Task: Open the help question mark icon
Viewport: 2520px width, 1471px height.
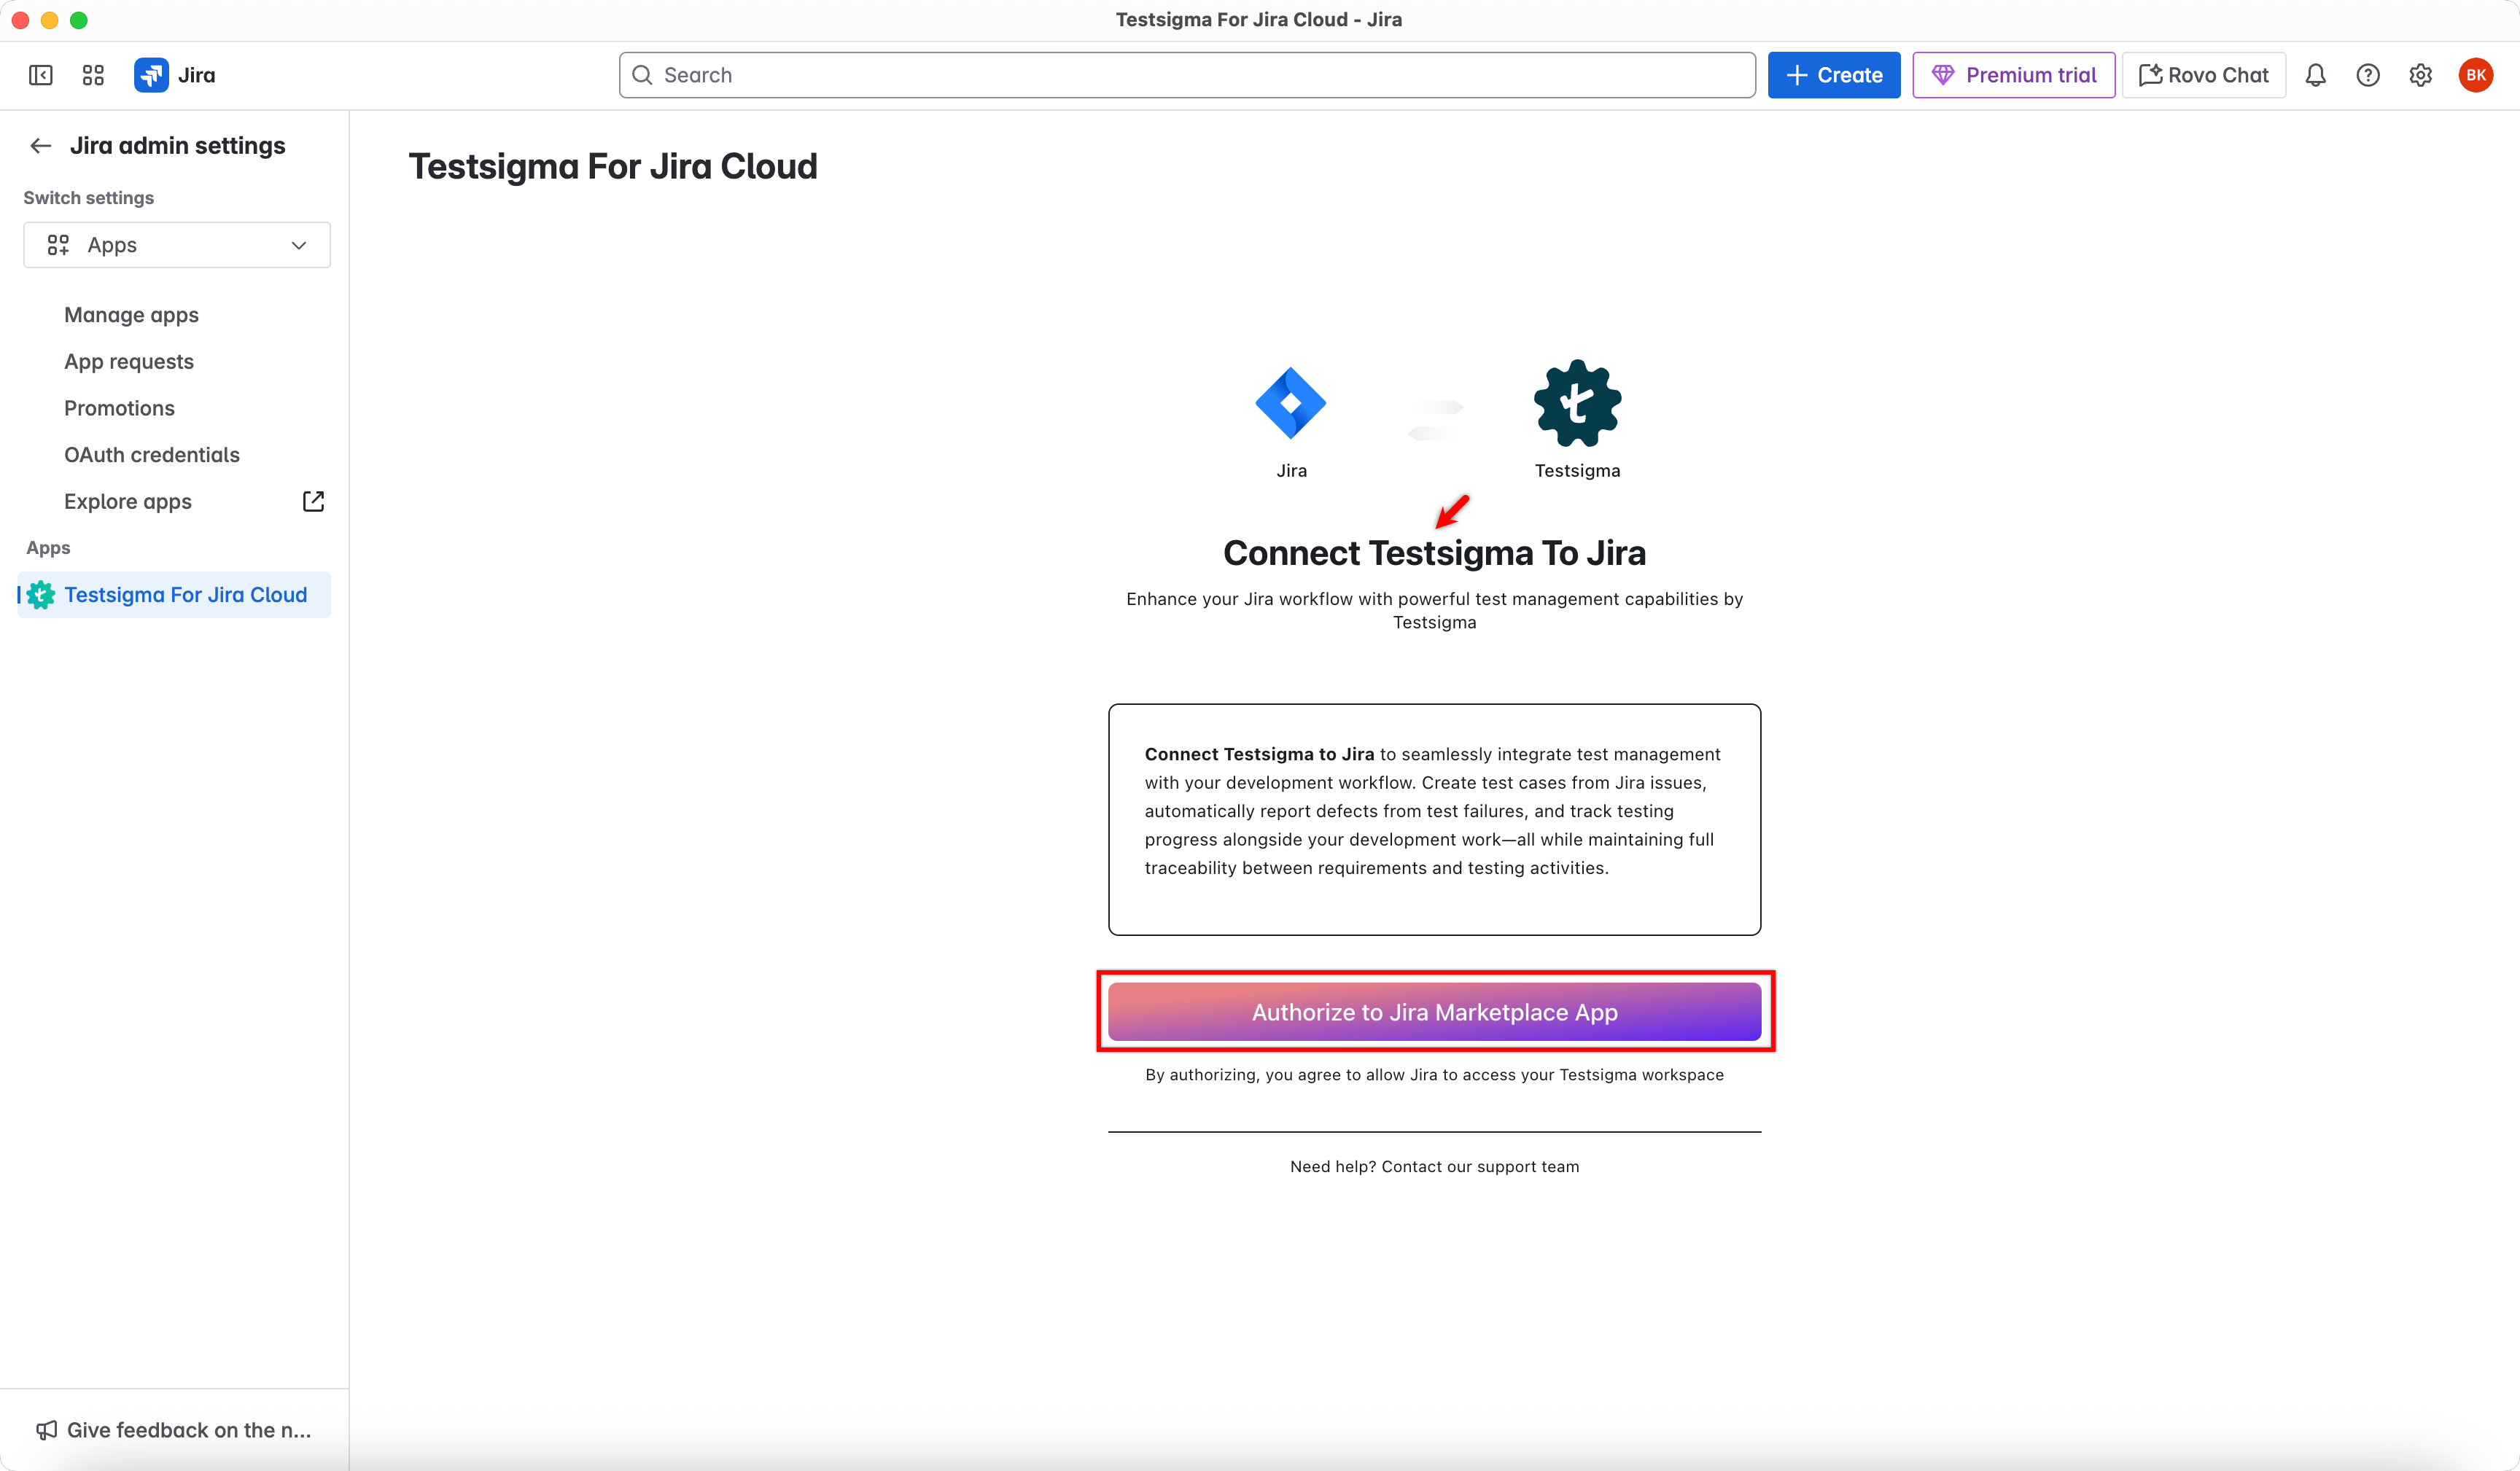Action: click(x=2368, y=74)
